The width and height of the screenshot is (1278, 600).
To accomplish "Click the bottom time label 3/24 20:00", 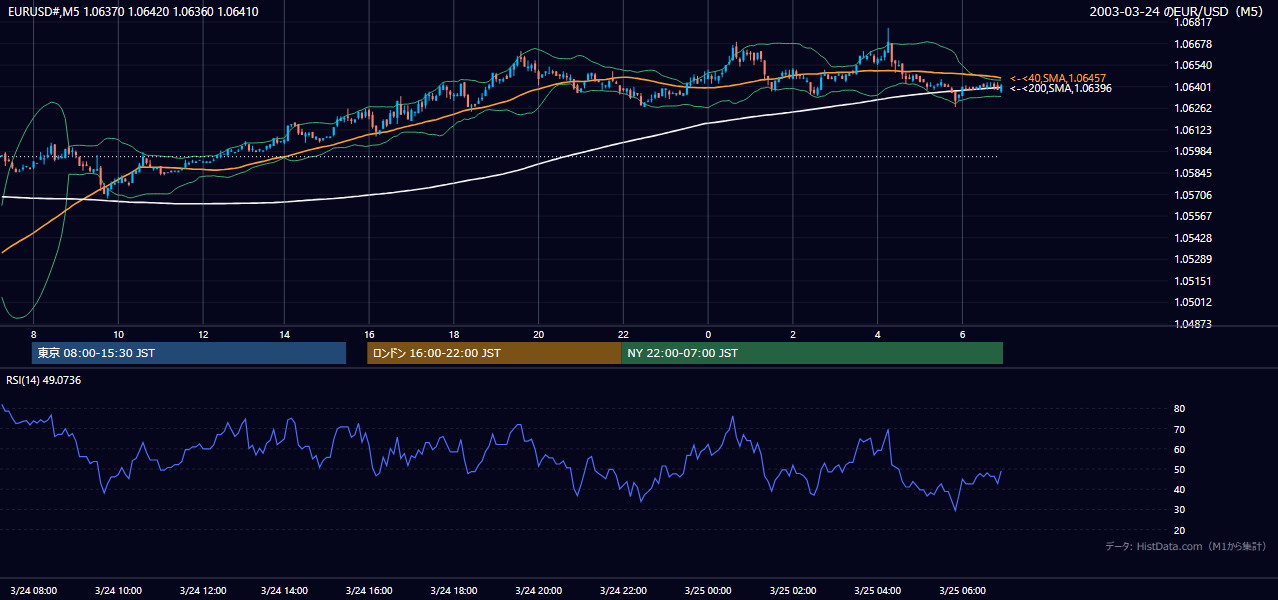I will pos(539,591).
